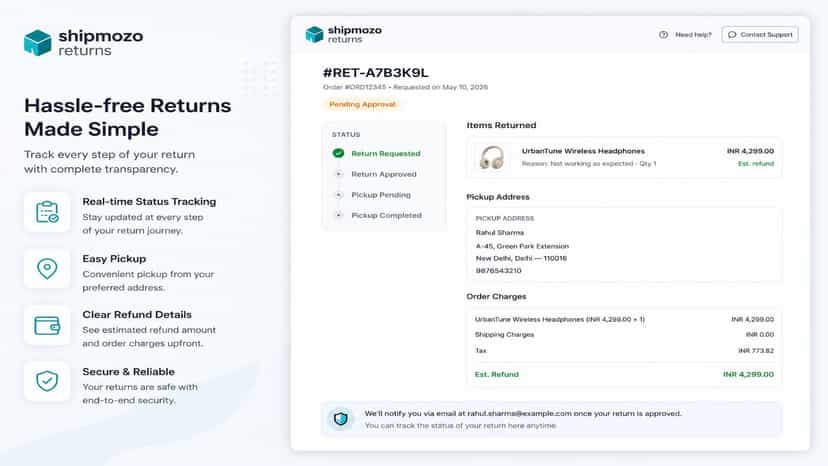Click the item price INR 4,299.00 in Items Returned
This screenshot has width=828, height=466.
750,151
